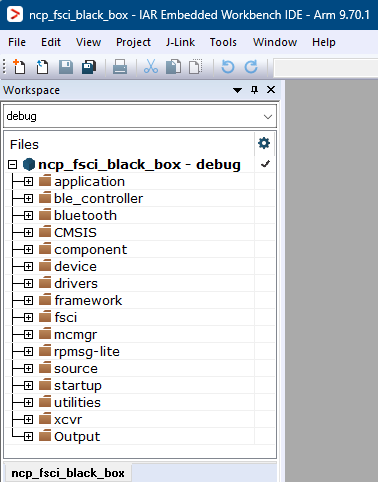Viewport: 378px width, 482px height.
Task: Expand the Output folder
Action: coord(28,437)
